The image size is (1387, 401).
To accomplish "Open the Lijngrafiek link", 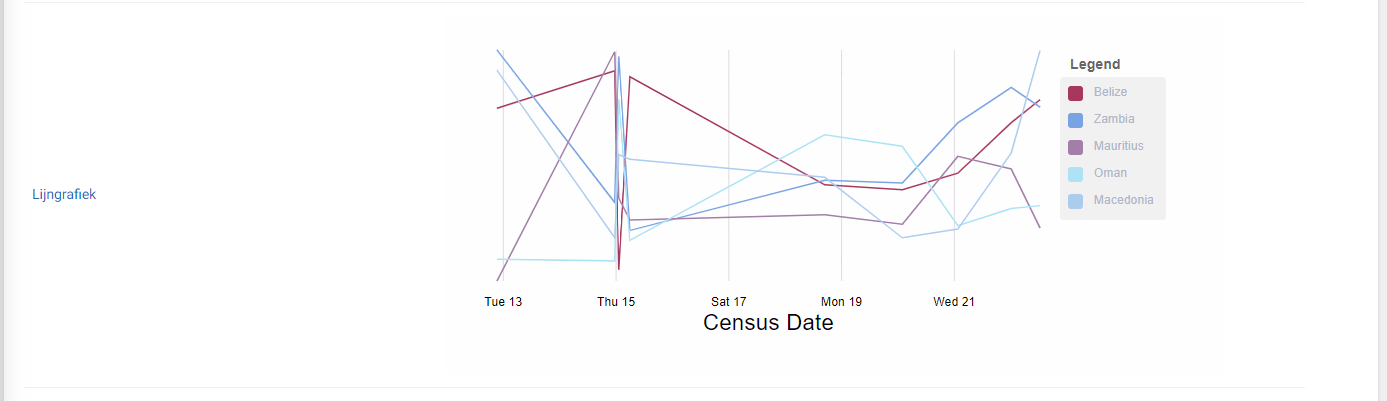I will 64,195.
